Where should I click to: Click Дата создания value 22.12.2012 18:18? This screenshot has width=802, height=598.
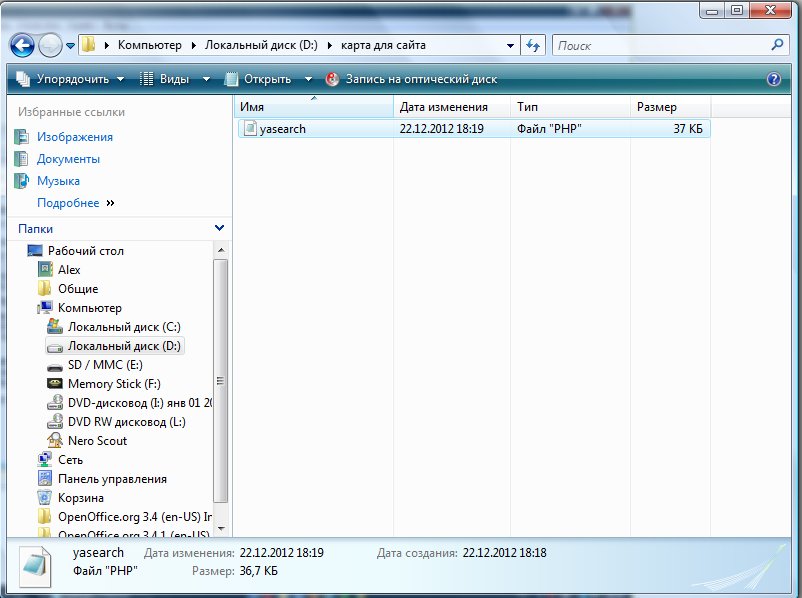[504, 553]
